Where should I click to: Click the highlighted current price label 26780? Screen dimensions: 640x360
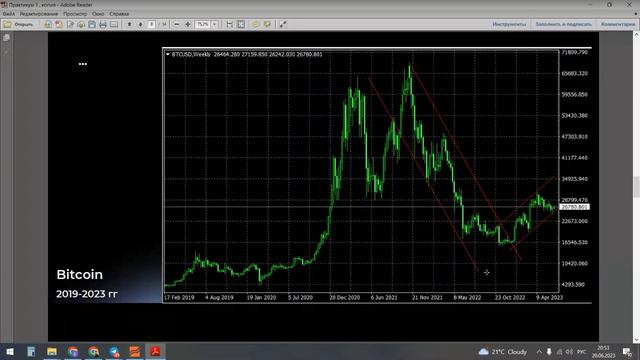tap(574, 207)
